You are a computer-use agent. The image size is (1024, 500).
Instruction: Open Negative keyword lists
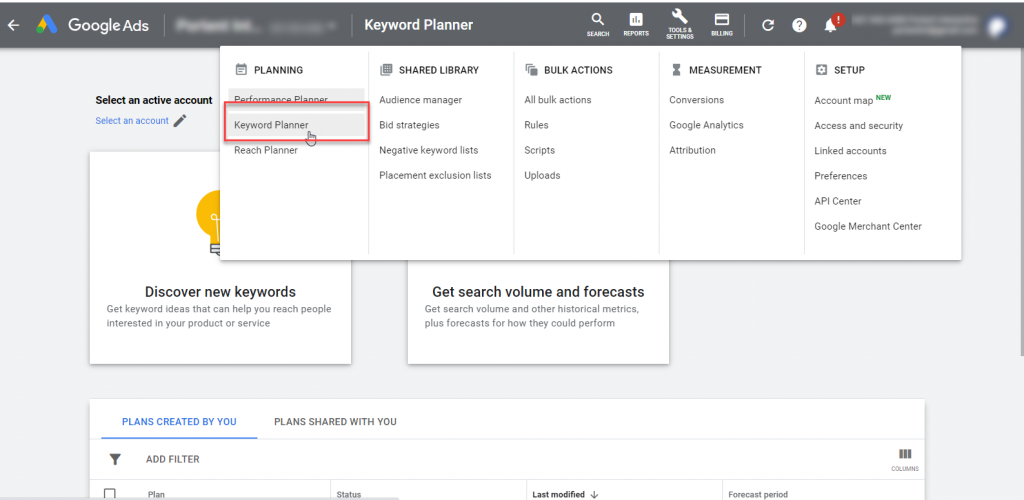(428, 150)
